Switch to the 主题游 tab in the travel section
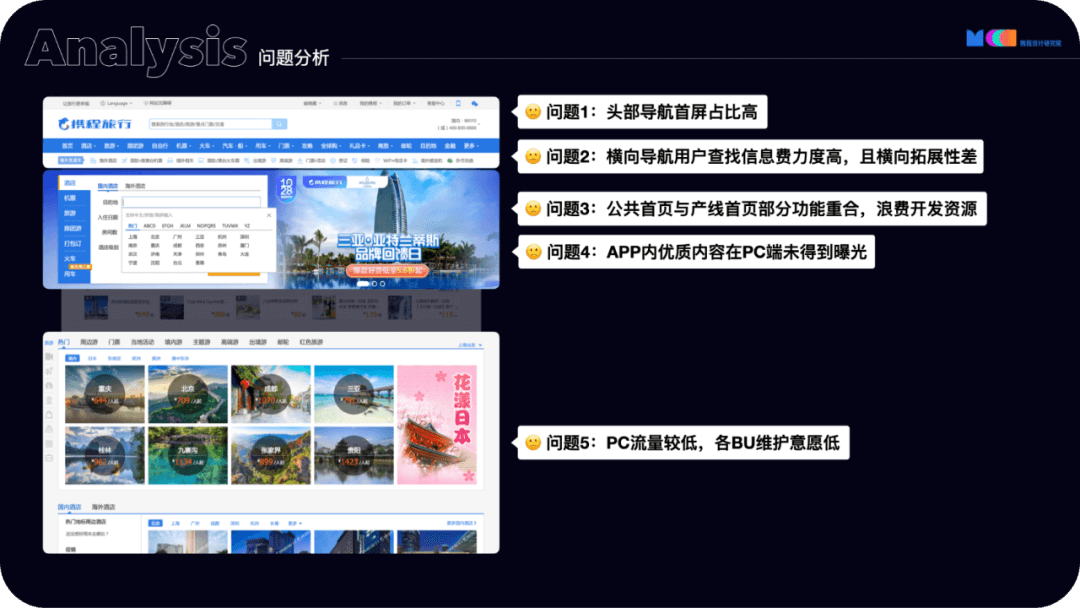The width and height of the screenshot is (1080, 608). [x=201, y=342]
